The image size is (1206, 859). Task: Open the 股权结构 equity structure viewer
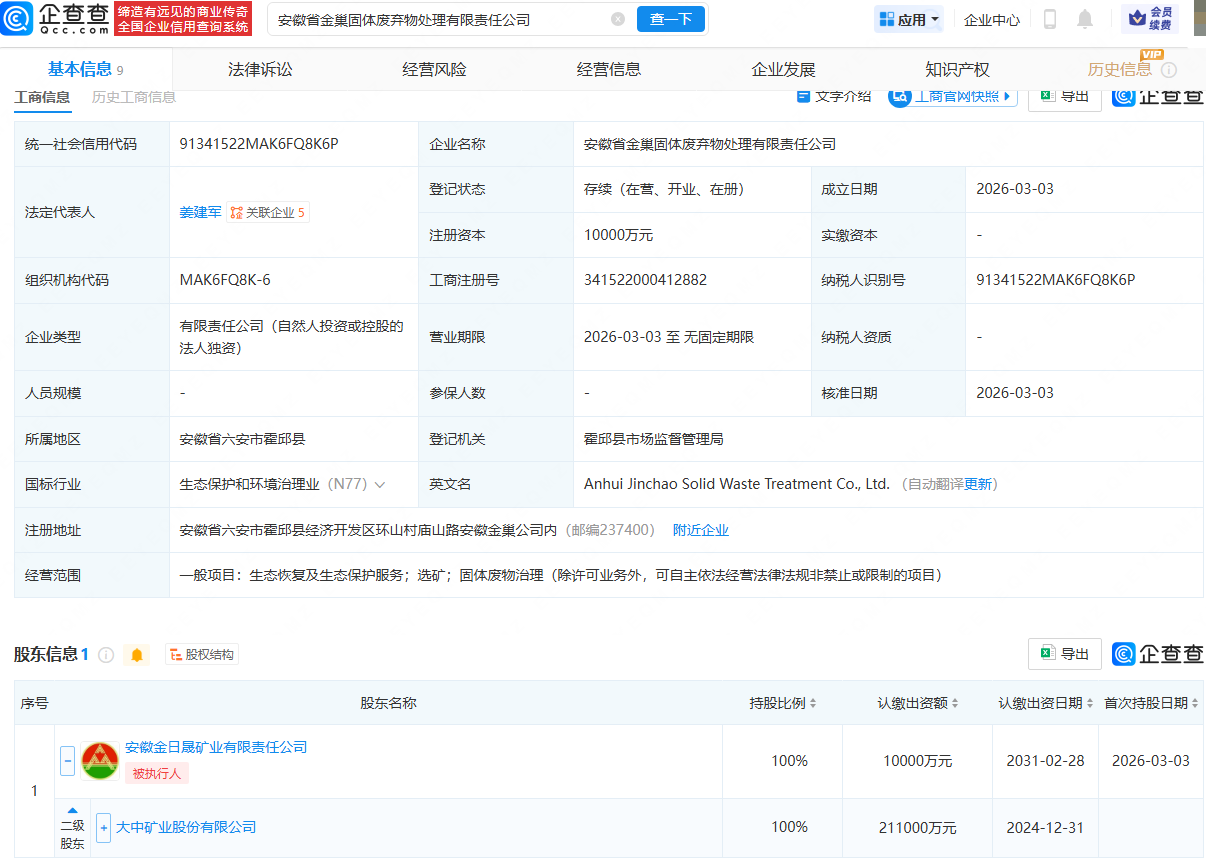pyautogui.click(x=201, y=654)
